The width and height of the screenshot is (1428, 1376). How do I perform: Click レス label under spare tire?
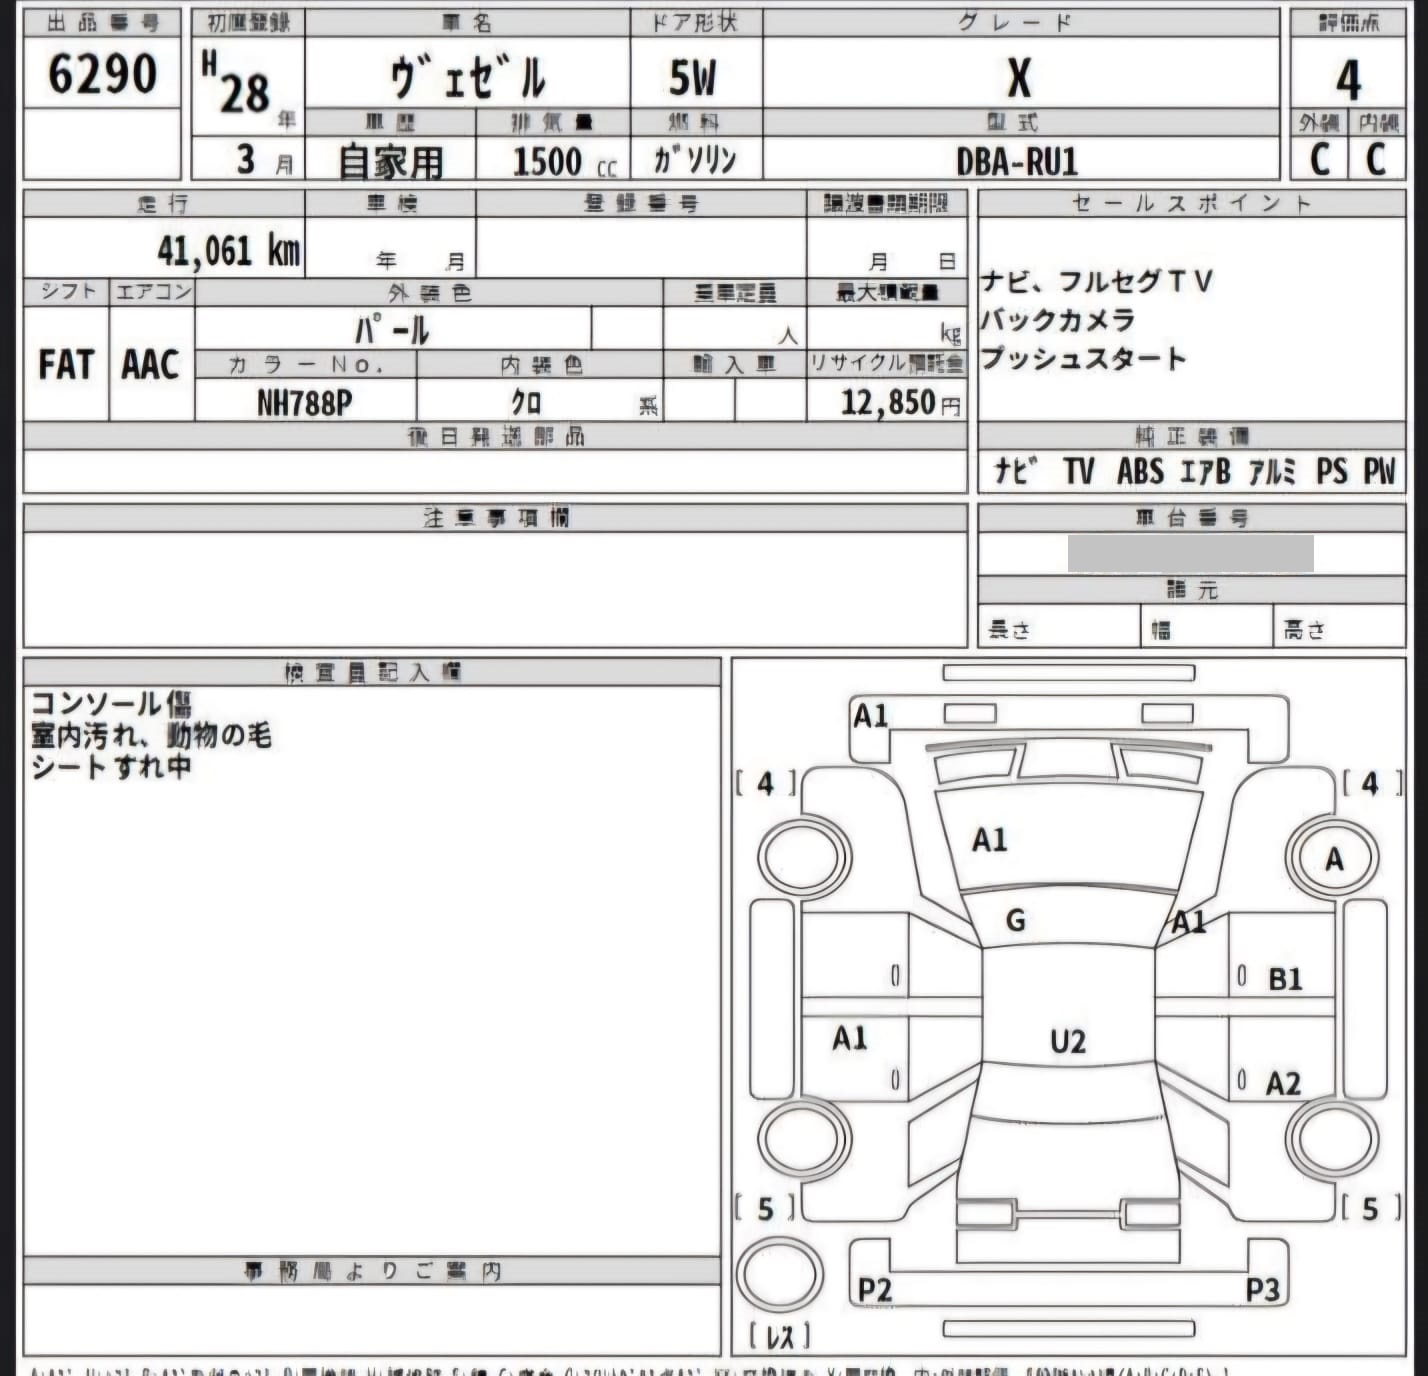pyautogui.click(x=780, y=1336)
